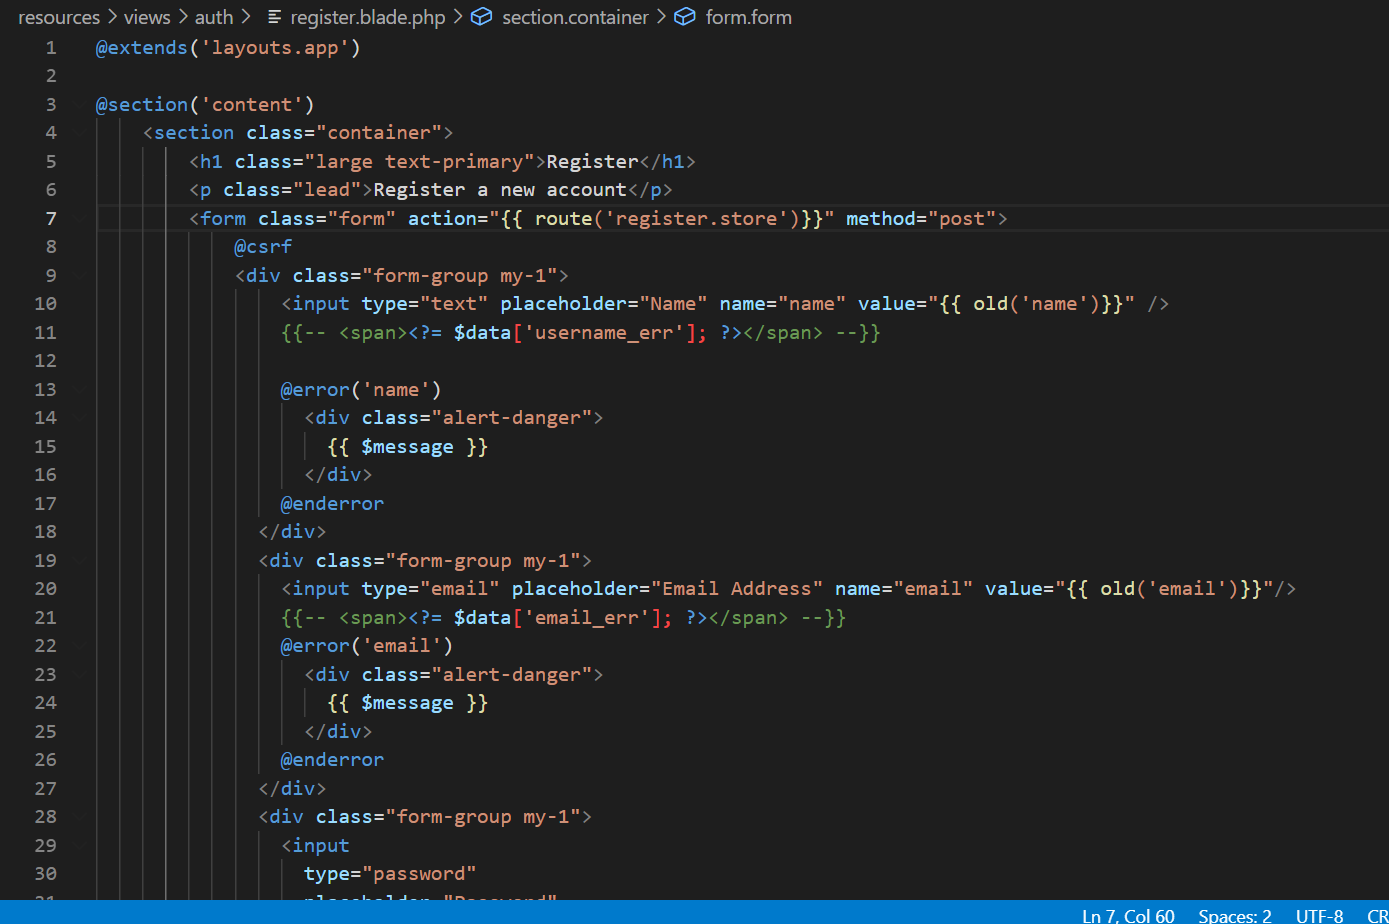Open the auth breadcrumb item
Viewport: 1389px width, 924px height.
(213, 17)
